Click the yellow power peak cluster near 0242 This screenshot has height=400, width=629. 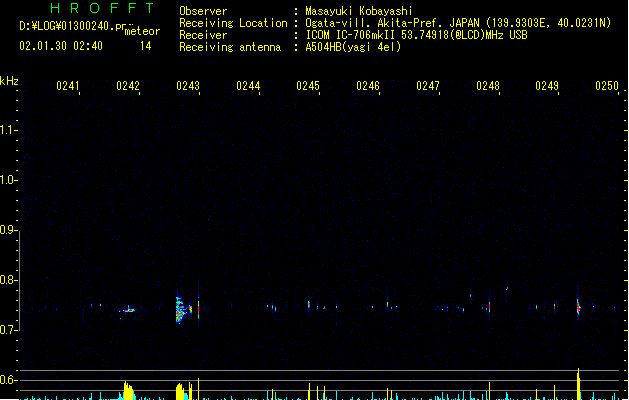[128, 390]
